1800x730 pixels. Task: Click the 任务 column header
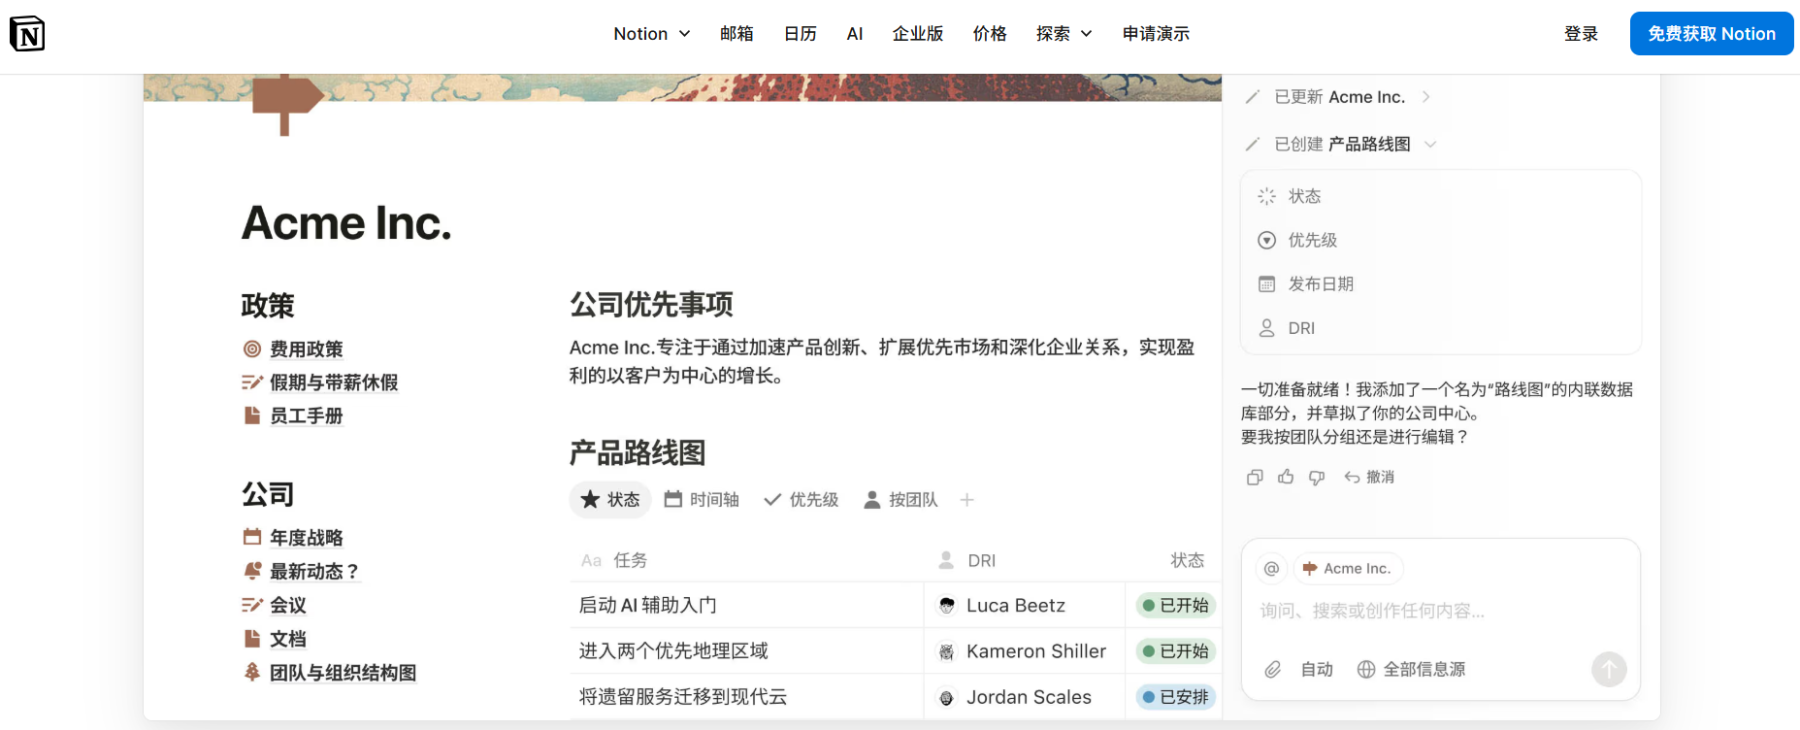pyautogui.click(x=614, y=560)
